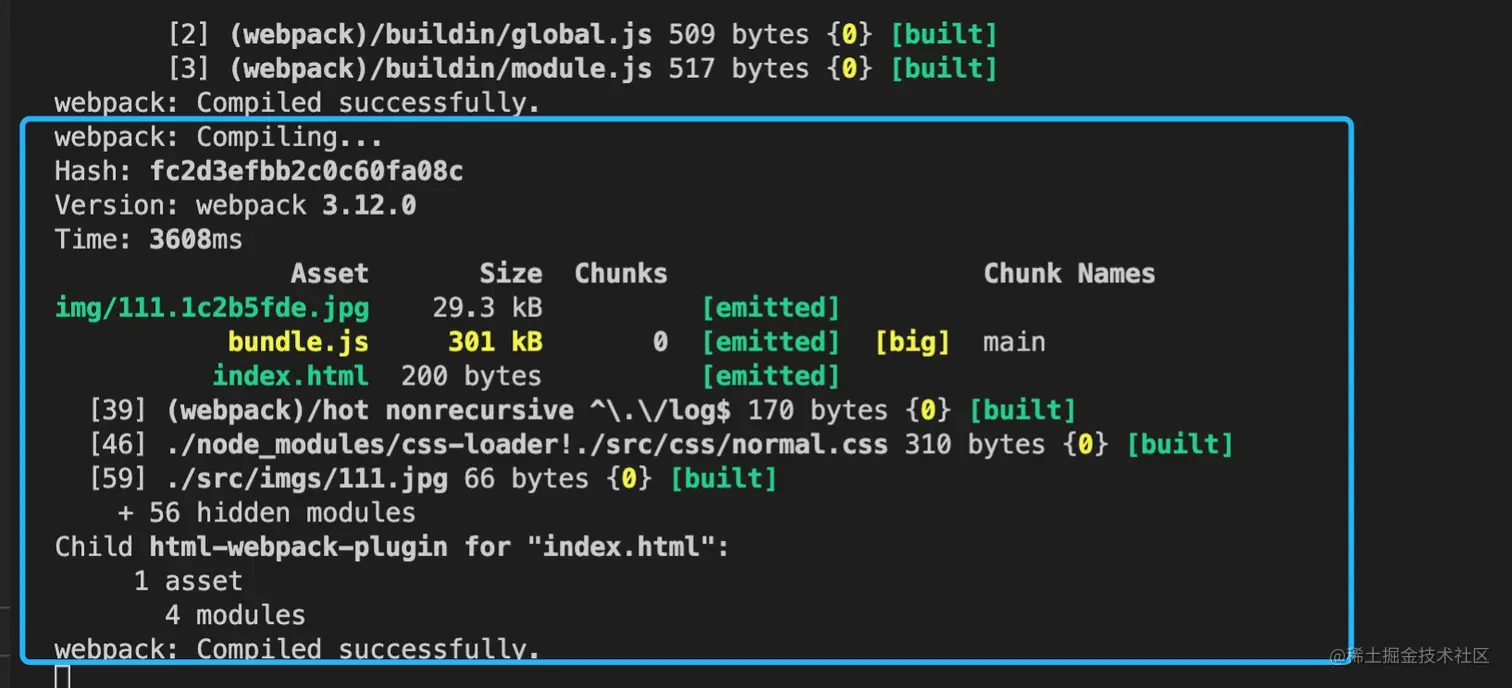
Task: Select the bundle.js asset name
Action: click(x=298, y=342)
